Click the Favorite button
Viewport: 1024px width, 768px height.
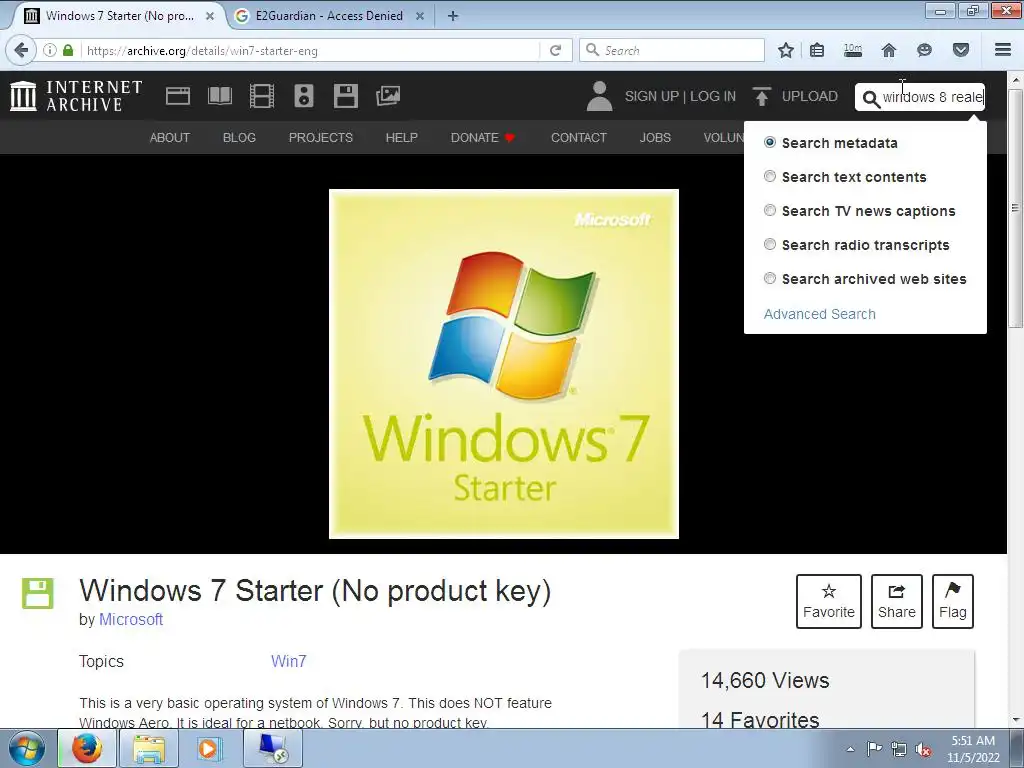[829, 601]
